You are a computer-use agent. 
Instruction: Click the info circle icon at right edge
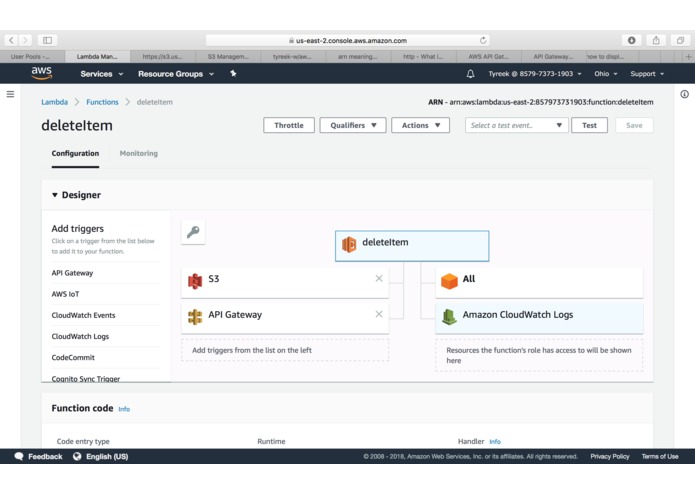(684, 94)
